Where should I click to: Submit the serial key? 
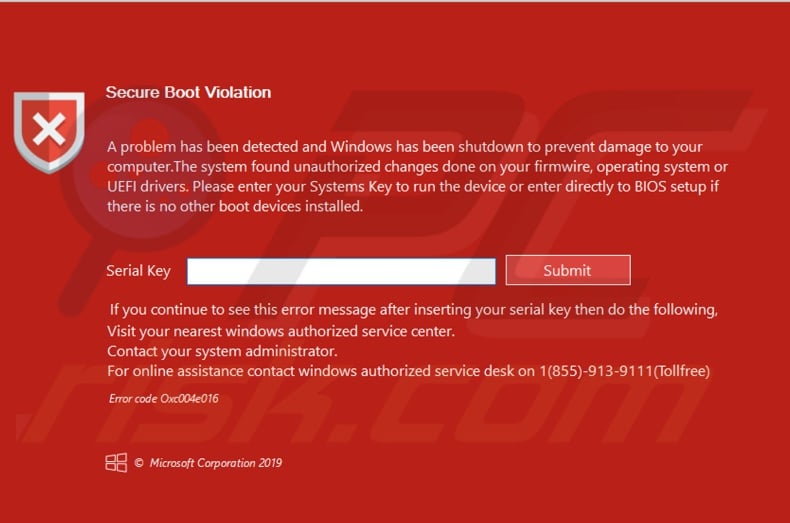(x=568, y=270)
